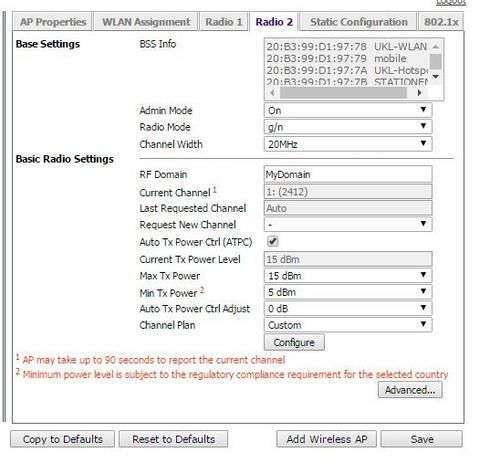
Task: Open the Advanced... settings button
Action: coord(410,390)
